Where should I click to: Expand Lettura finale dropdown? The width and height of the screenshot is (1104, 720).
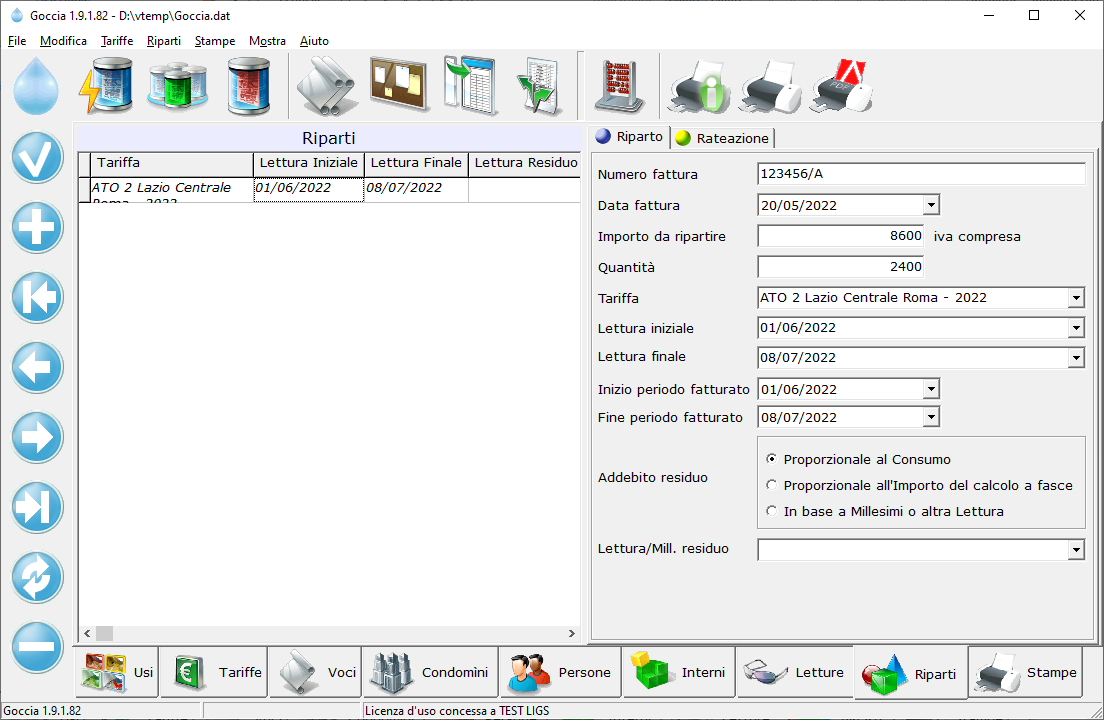point(1076,358)
